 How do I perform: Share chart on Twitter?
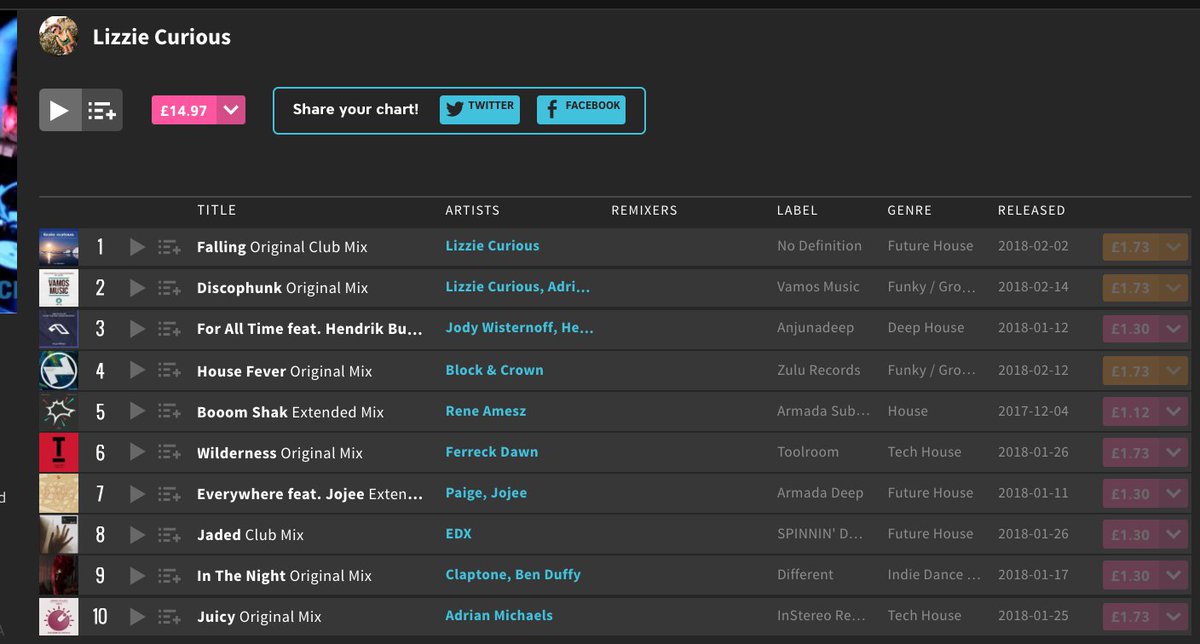coord(480,110)
